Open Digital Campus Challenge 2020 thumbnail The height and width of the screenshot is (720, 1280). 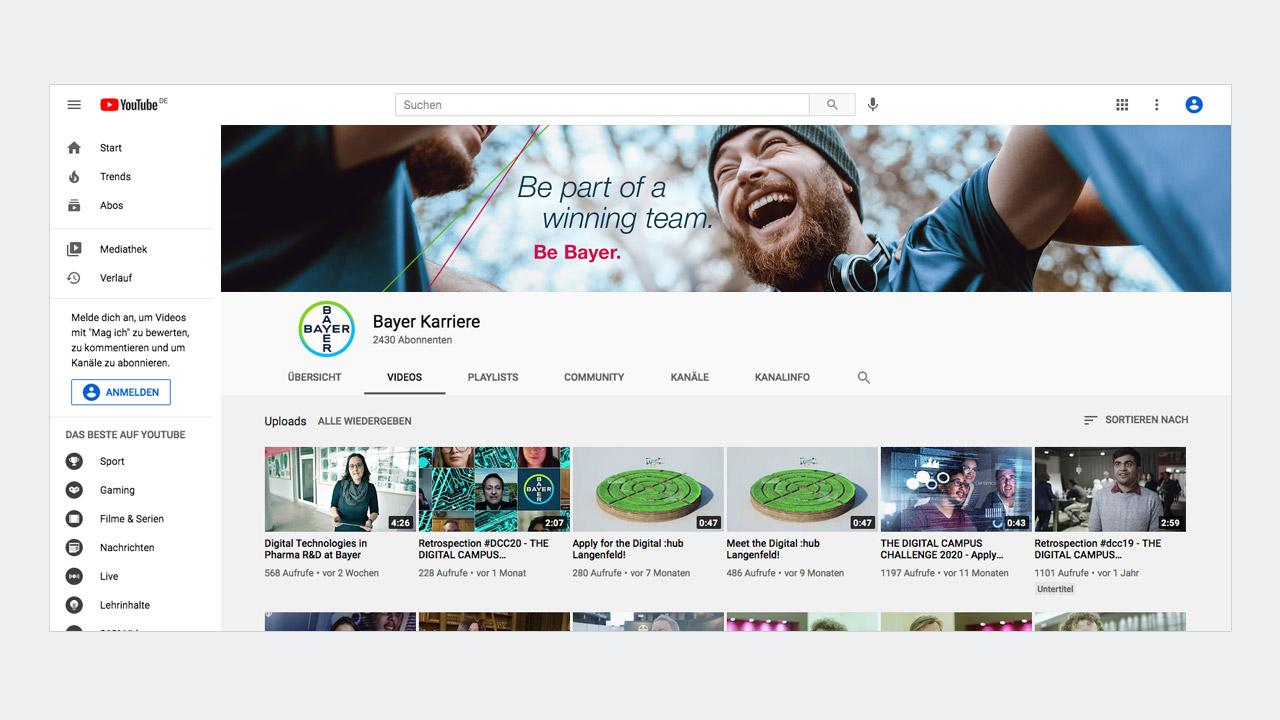[x=956, y=489]
